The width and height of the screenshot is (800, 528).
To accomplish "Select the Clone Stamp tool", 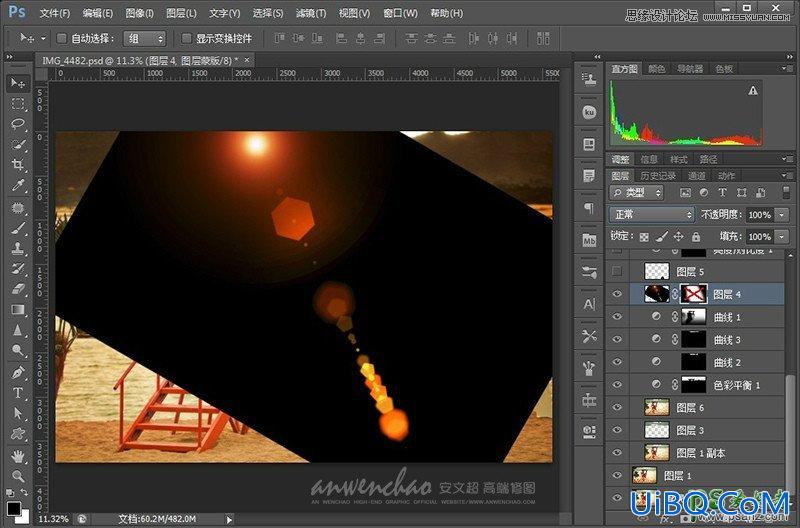I will [18, 248].
